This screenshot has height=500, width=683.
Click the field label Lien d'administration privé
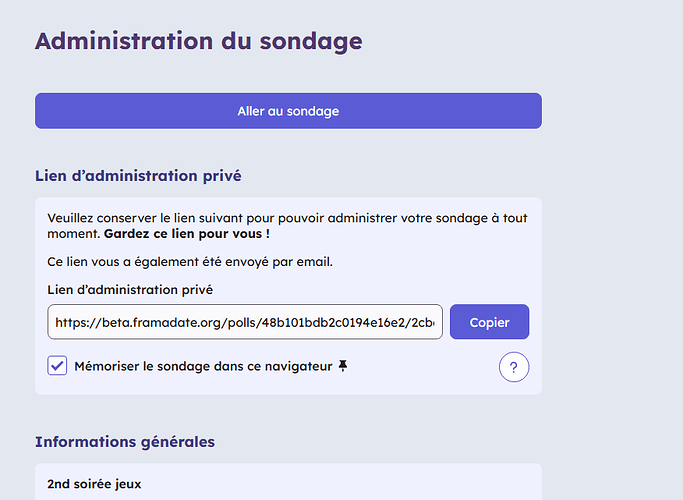coord(130,290)
